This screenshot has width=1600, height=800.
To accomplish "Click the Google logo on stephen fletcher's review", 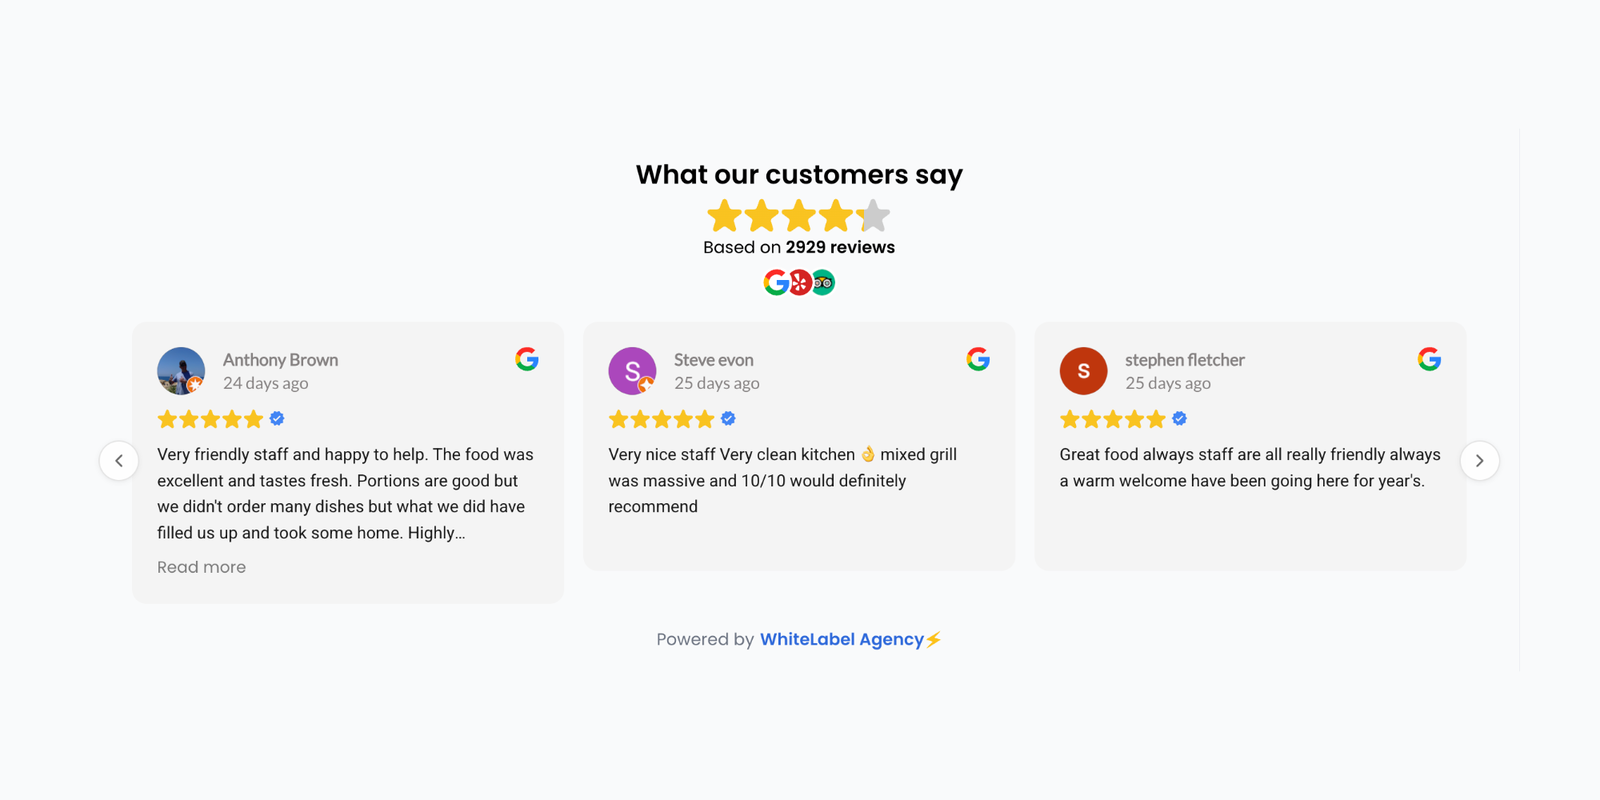I will coord(1429,359).
